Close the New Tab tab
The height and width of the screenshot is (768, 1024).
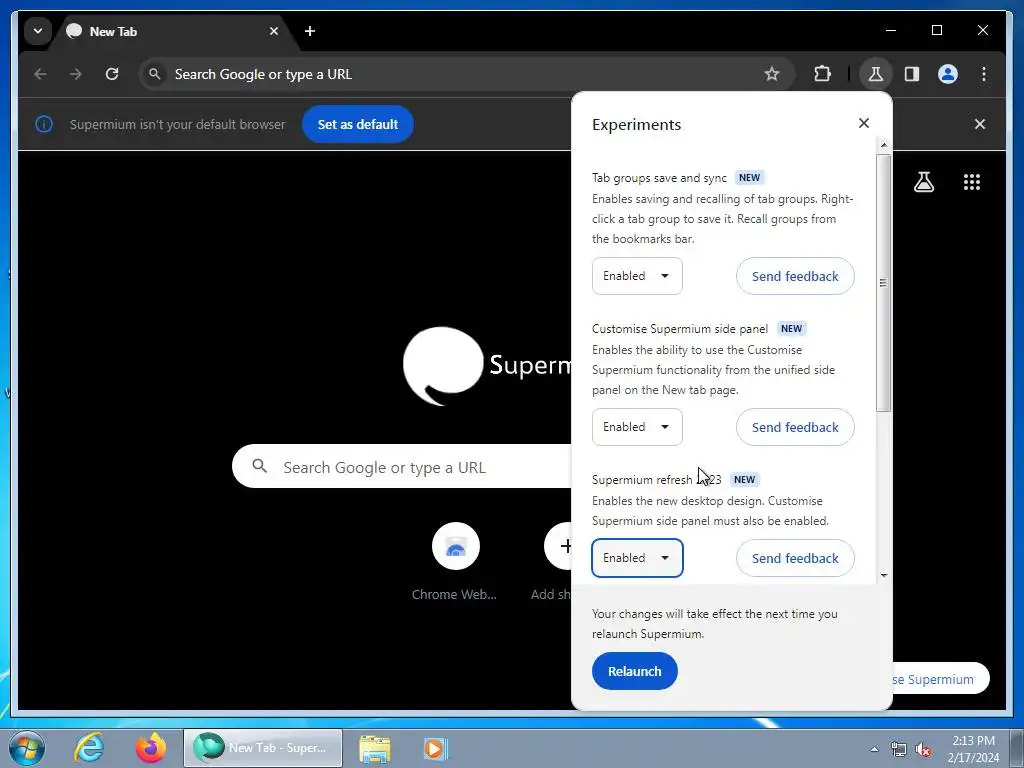tap(274, 31)
